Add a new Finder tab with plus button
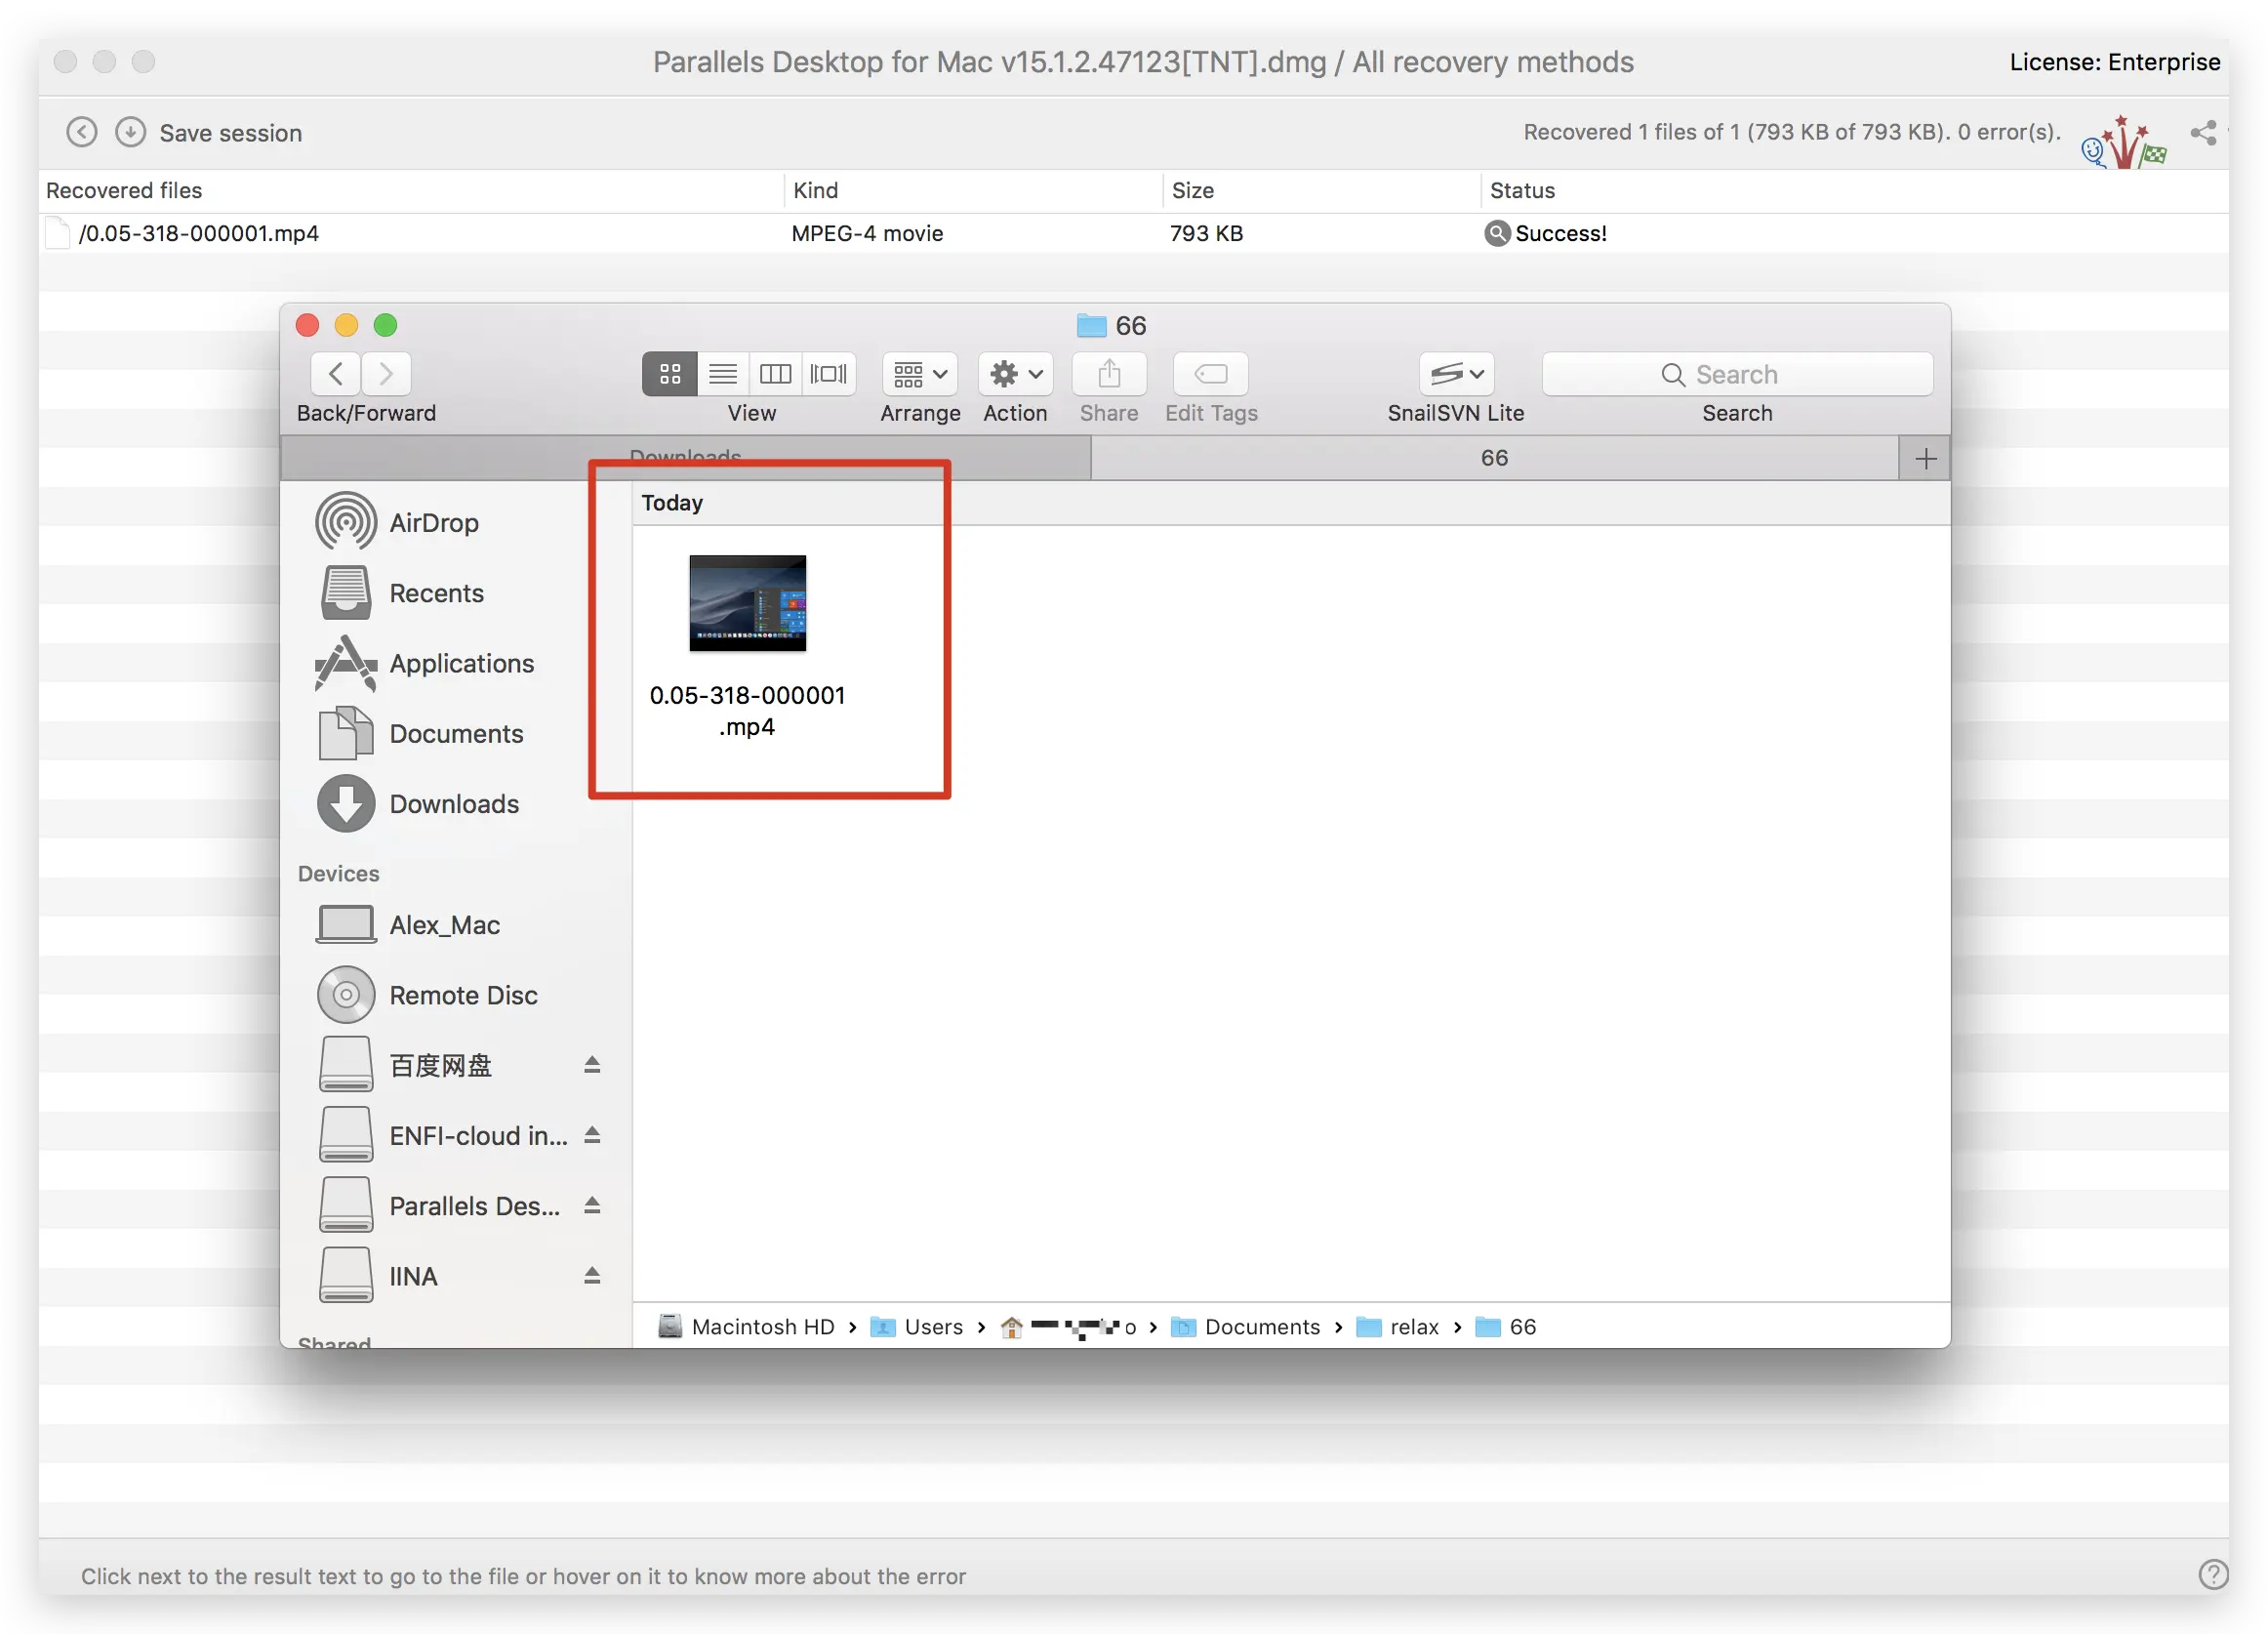The height and width of the screenshot is (1634, 2268). pos(1925,458)
